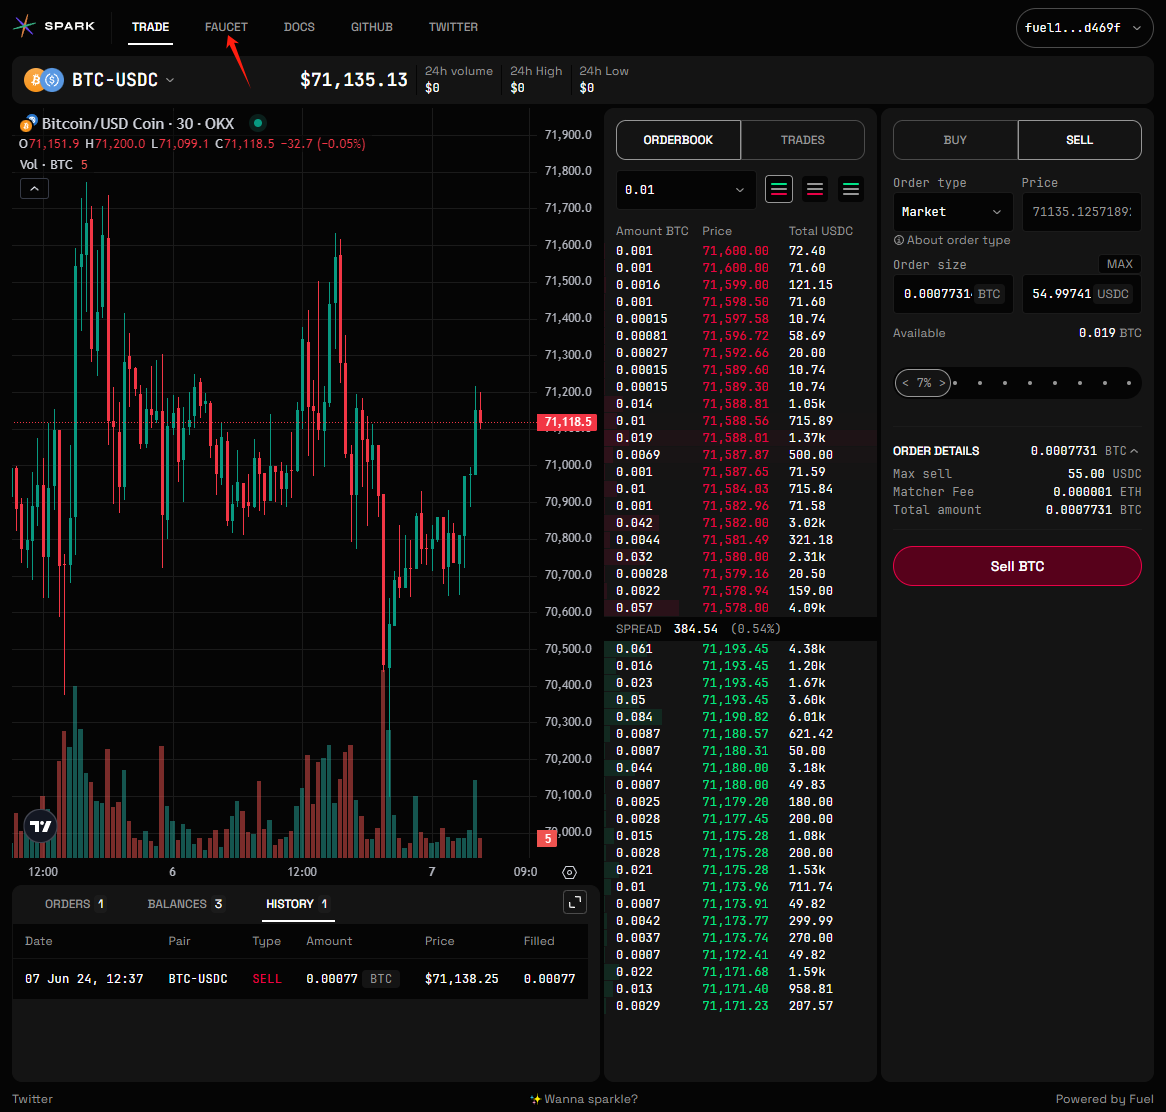Select the 71,190.82 bid price row
This screenshot has width=1166, height=1112.
pyautogui.click(x=741, y=717)
